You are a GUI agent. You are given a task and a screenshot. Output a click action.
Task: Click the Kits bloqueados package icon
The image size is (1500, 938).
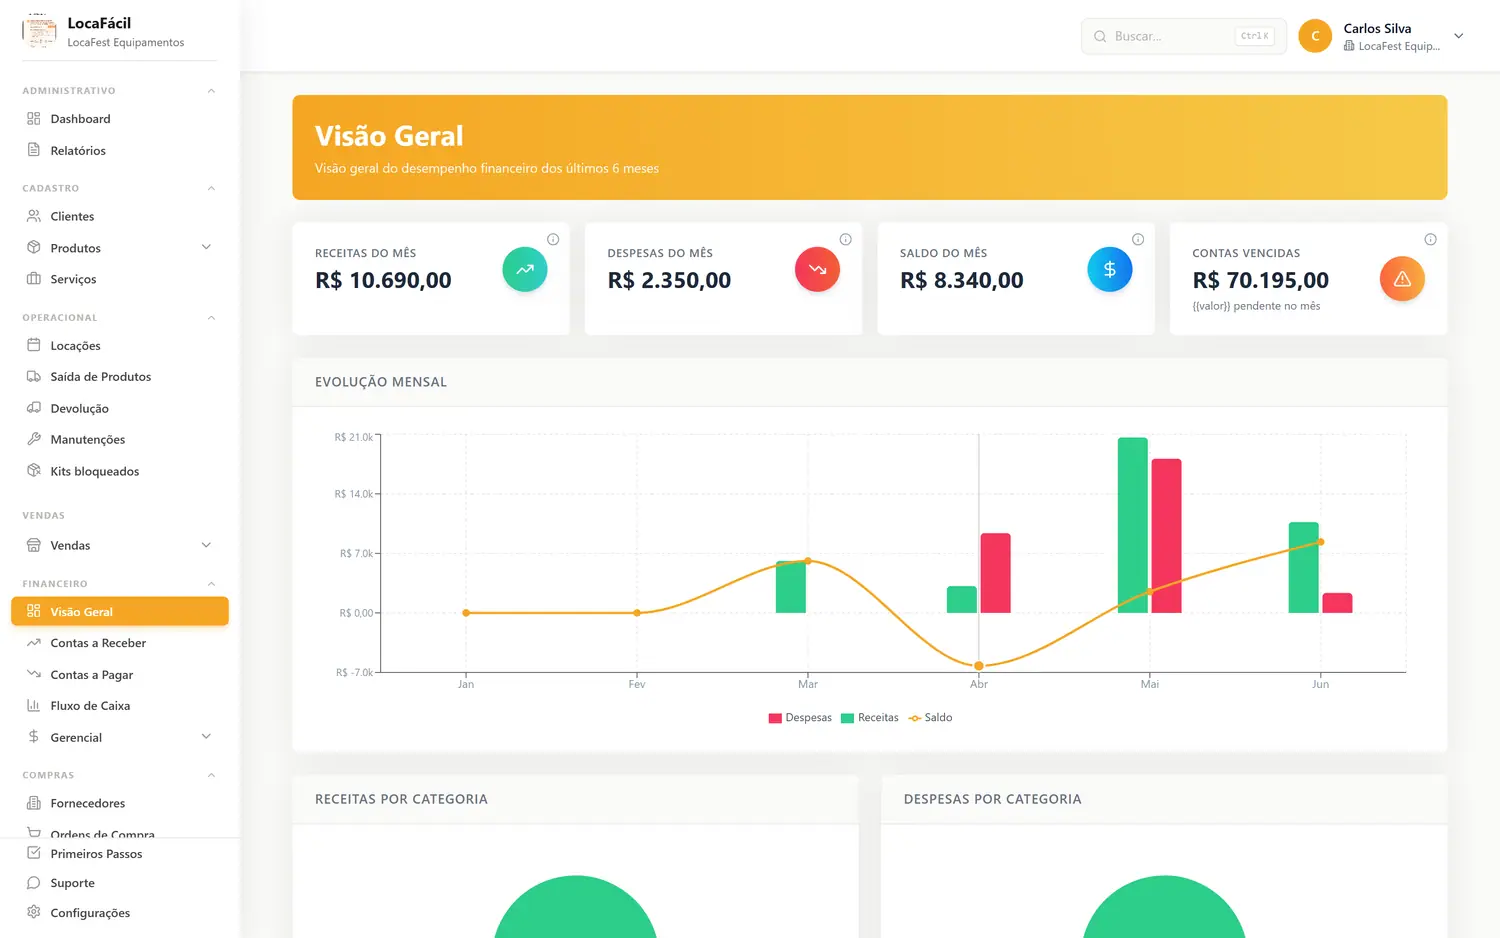coord(34,471)
